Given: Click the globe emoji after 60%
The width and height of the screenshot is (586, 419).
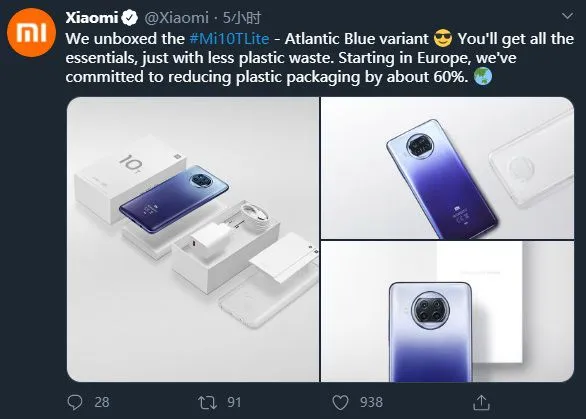Looking at the screenshot, I should [x=483, y=76].
